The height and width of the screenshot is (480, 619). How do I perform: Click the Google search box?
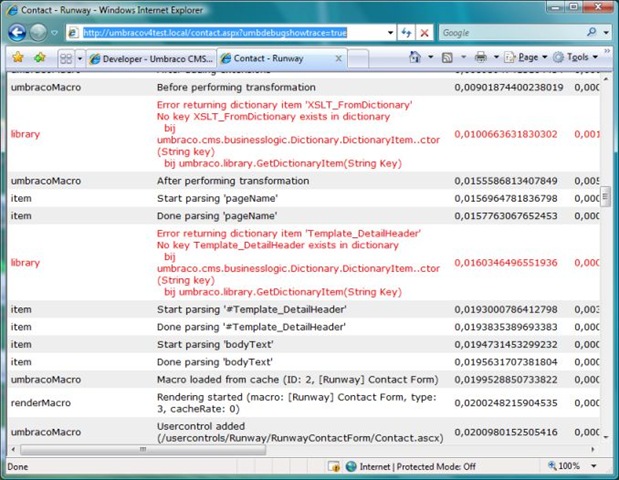(x=511, y=33)
